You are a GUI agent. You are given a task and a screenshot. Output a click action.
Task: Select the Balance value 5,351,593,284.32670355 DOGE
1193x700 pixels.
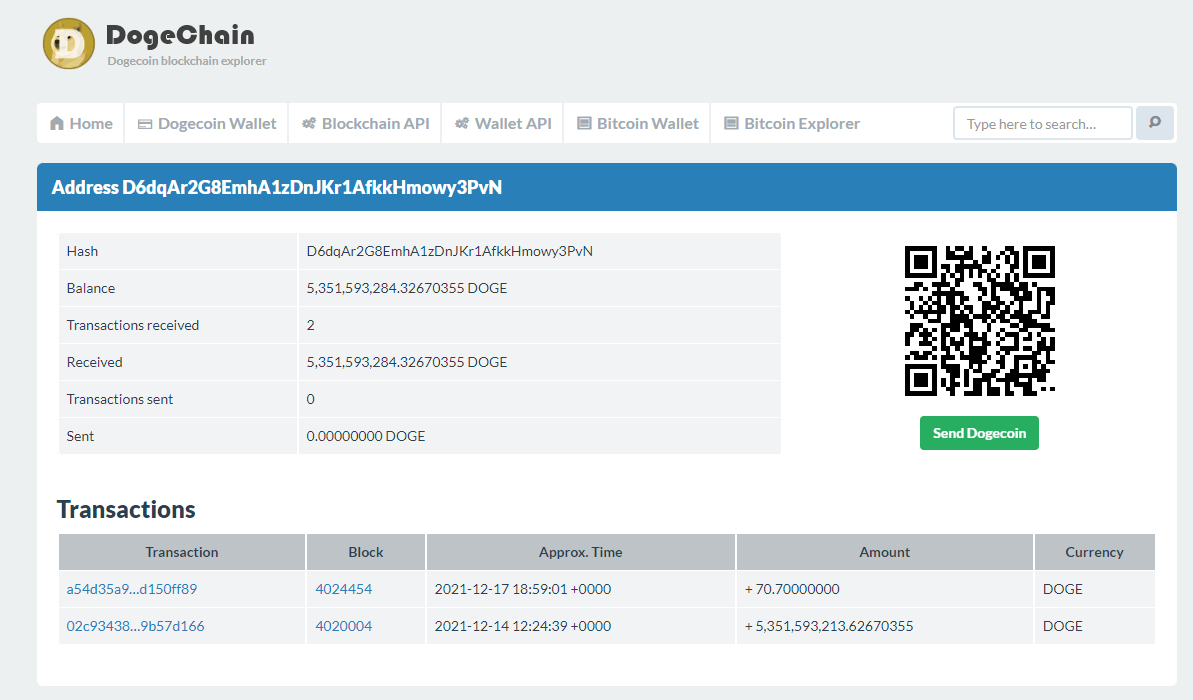tap(407, 288)
